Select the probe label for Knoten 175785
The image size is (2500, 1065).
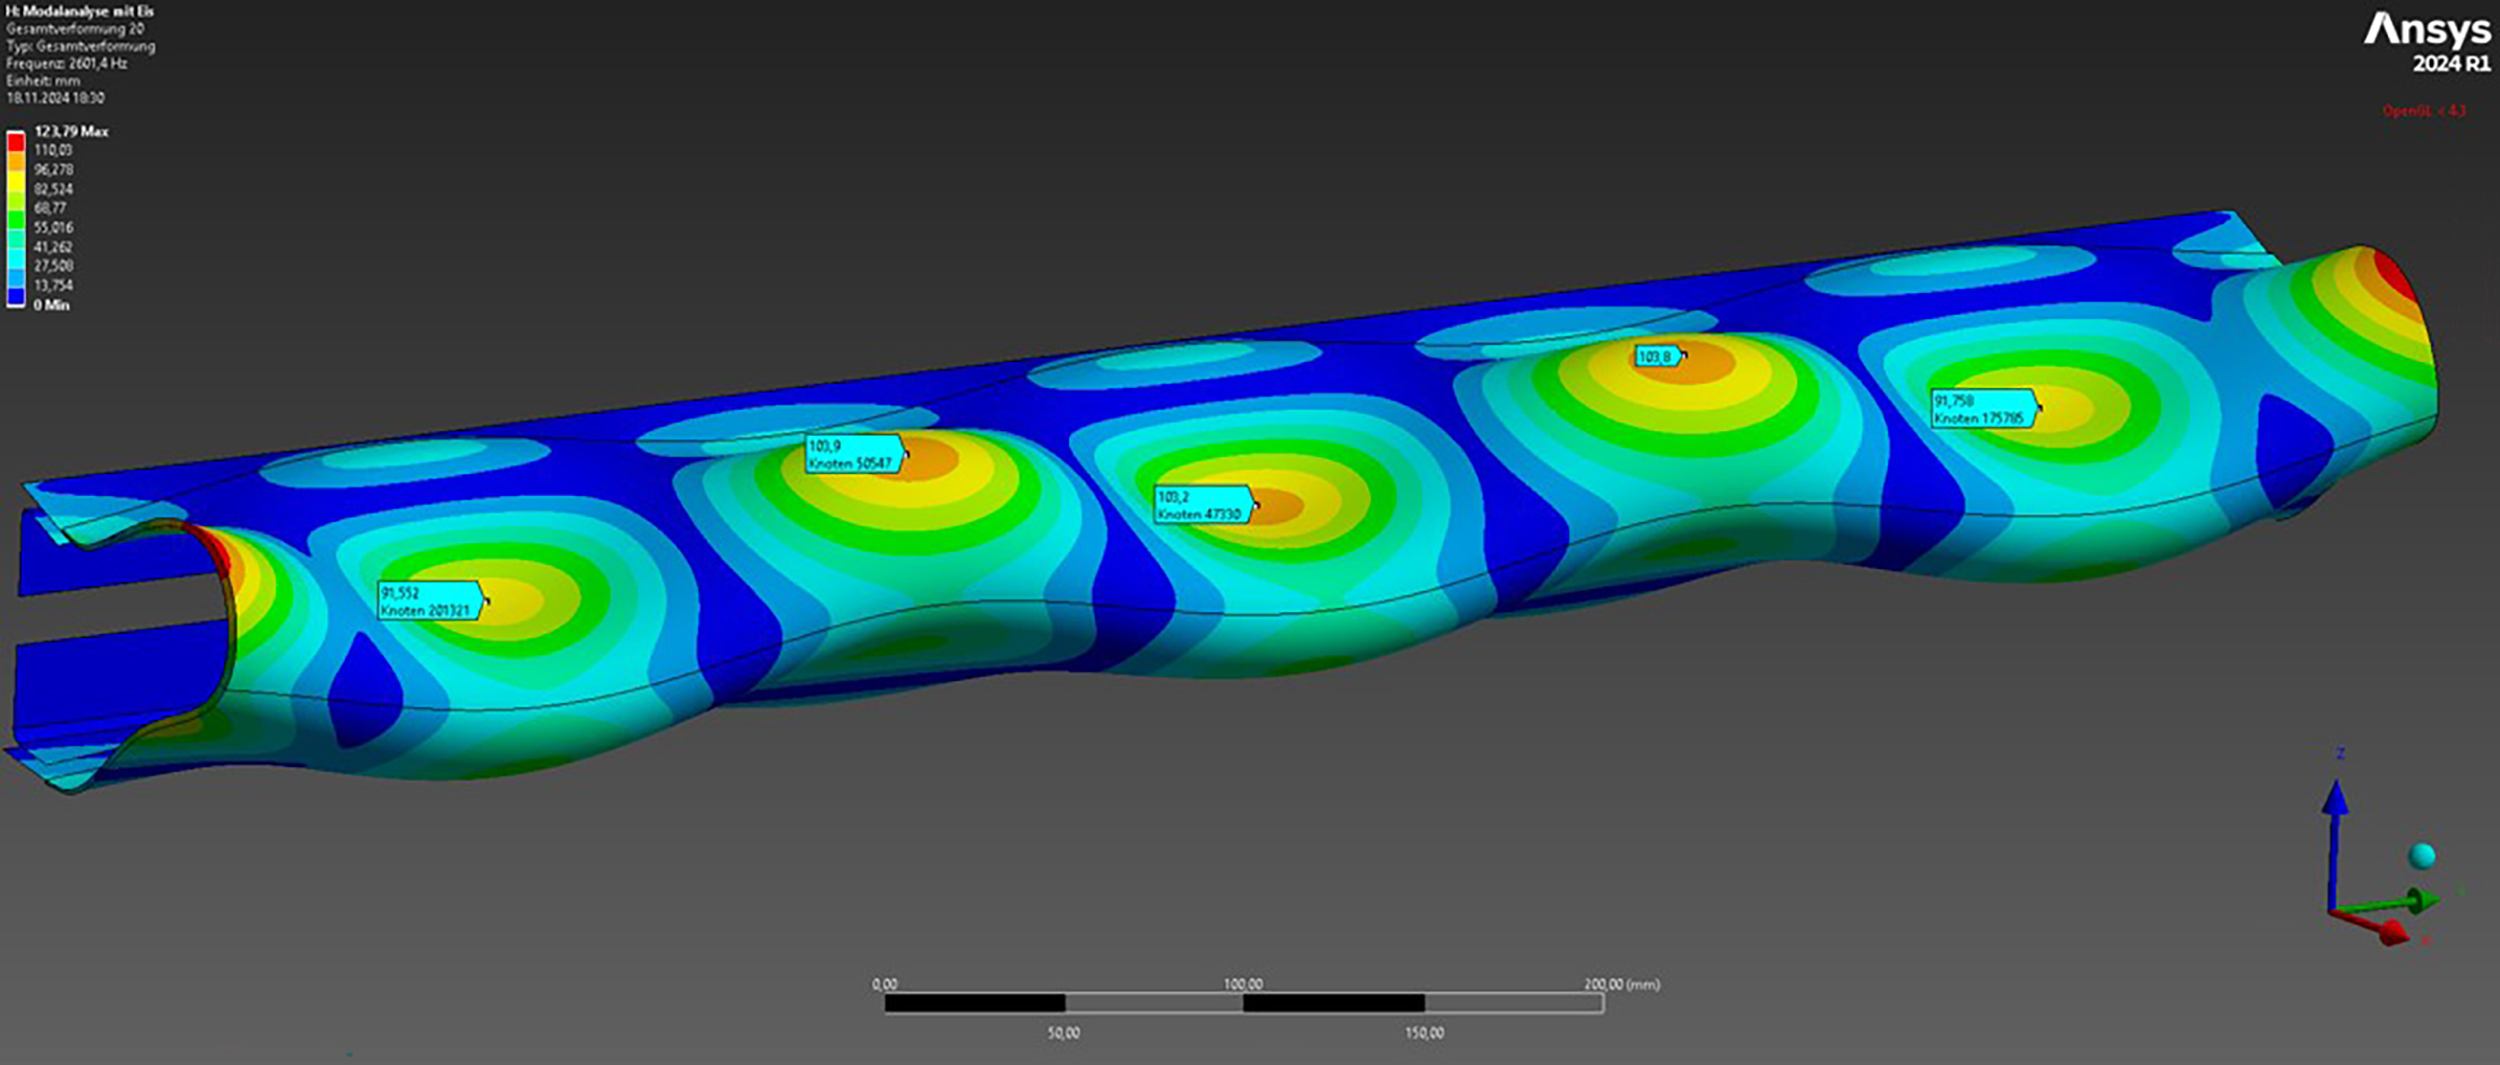pyautogui.click(x=1980, y=409)
